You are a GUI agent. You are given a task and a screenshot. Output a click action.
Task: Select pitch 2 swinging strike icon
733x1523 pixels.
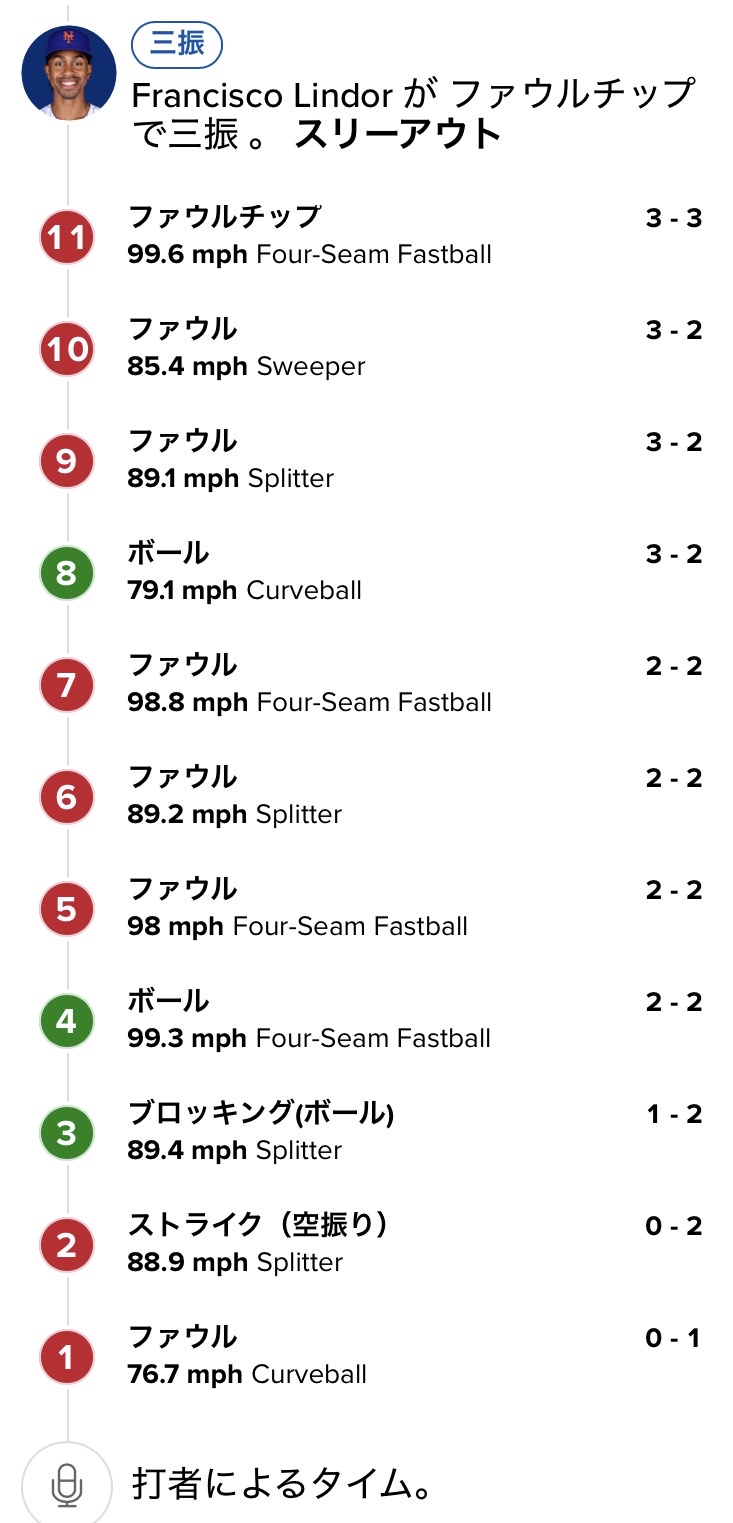67,1246
